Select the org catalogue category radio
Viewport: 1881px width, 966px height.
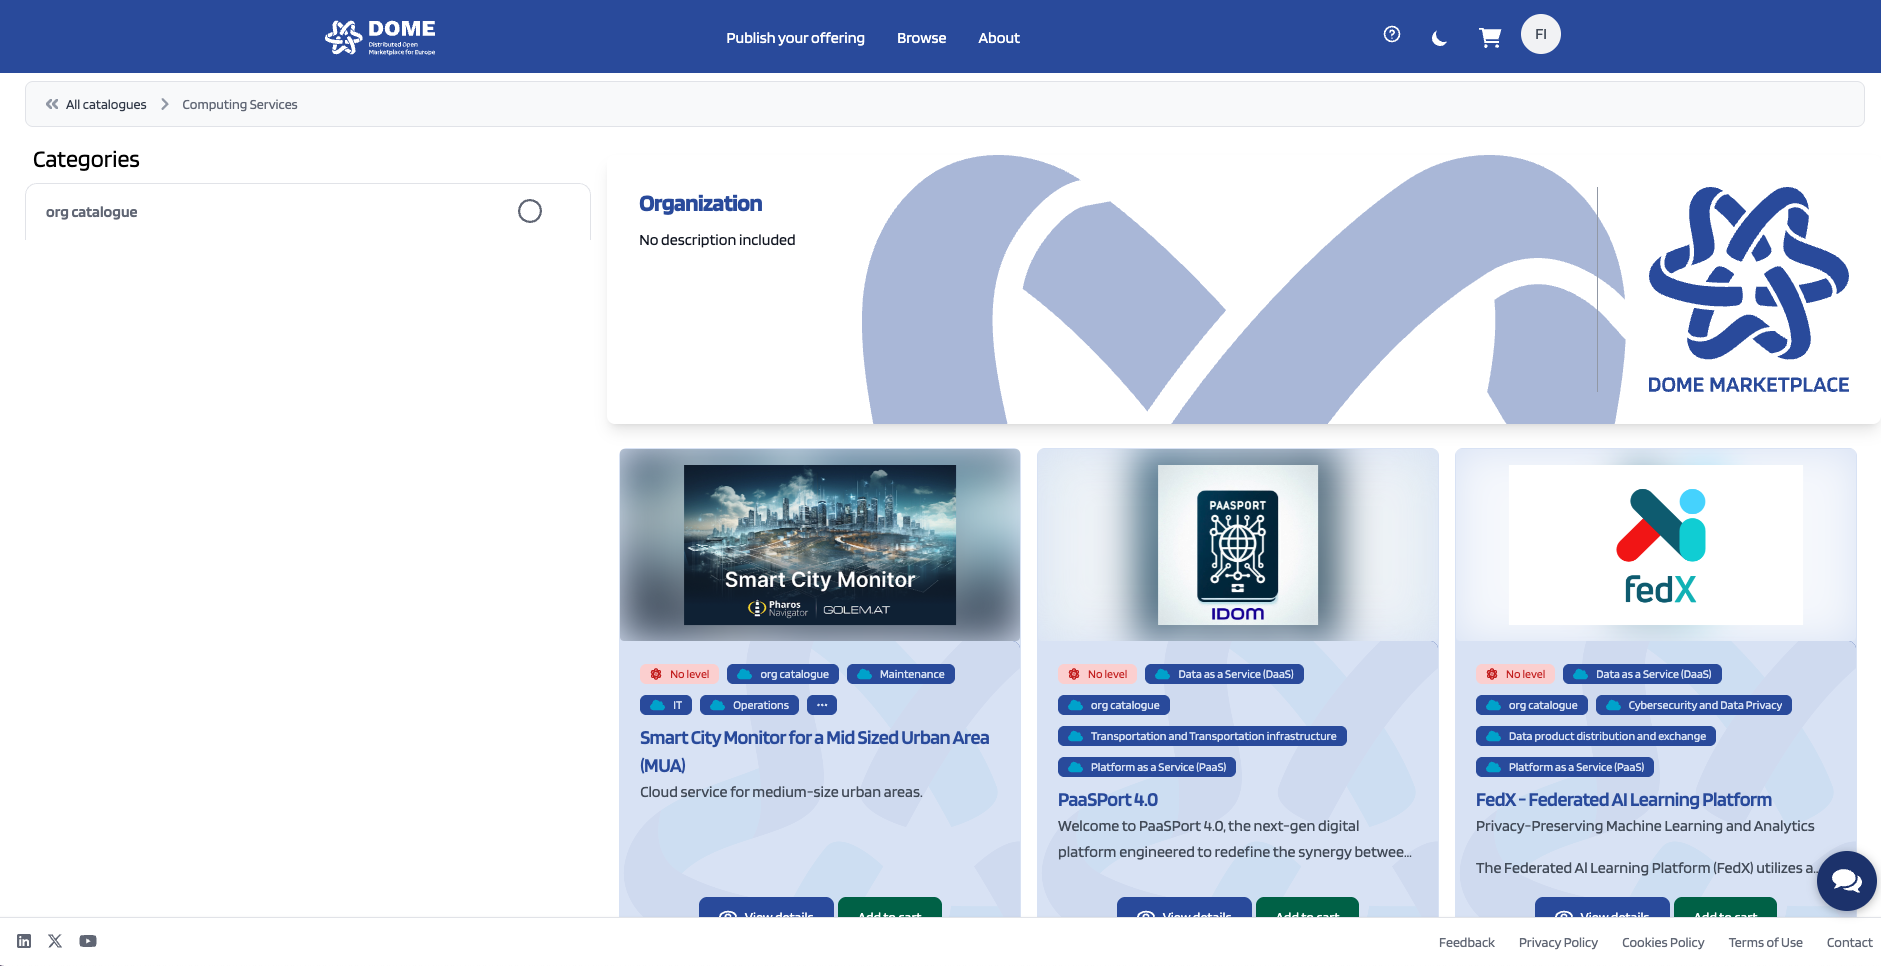pos(530,211)
